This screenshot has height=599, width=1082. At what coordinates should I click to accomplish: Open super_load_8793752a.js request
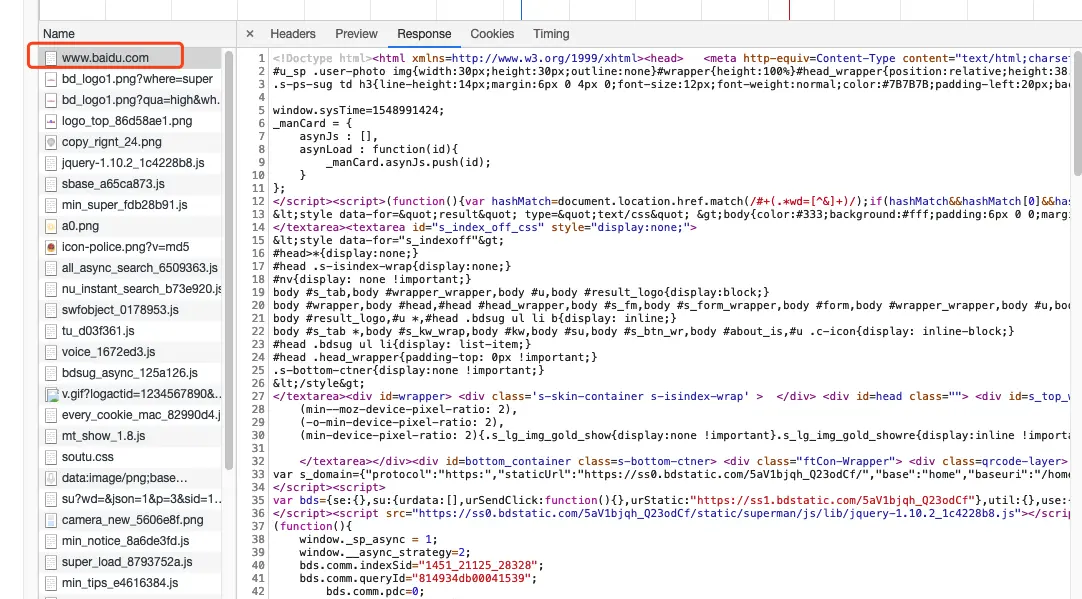130,562
